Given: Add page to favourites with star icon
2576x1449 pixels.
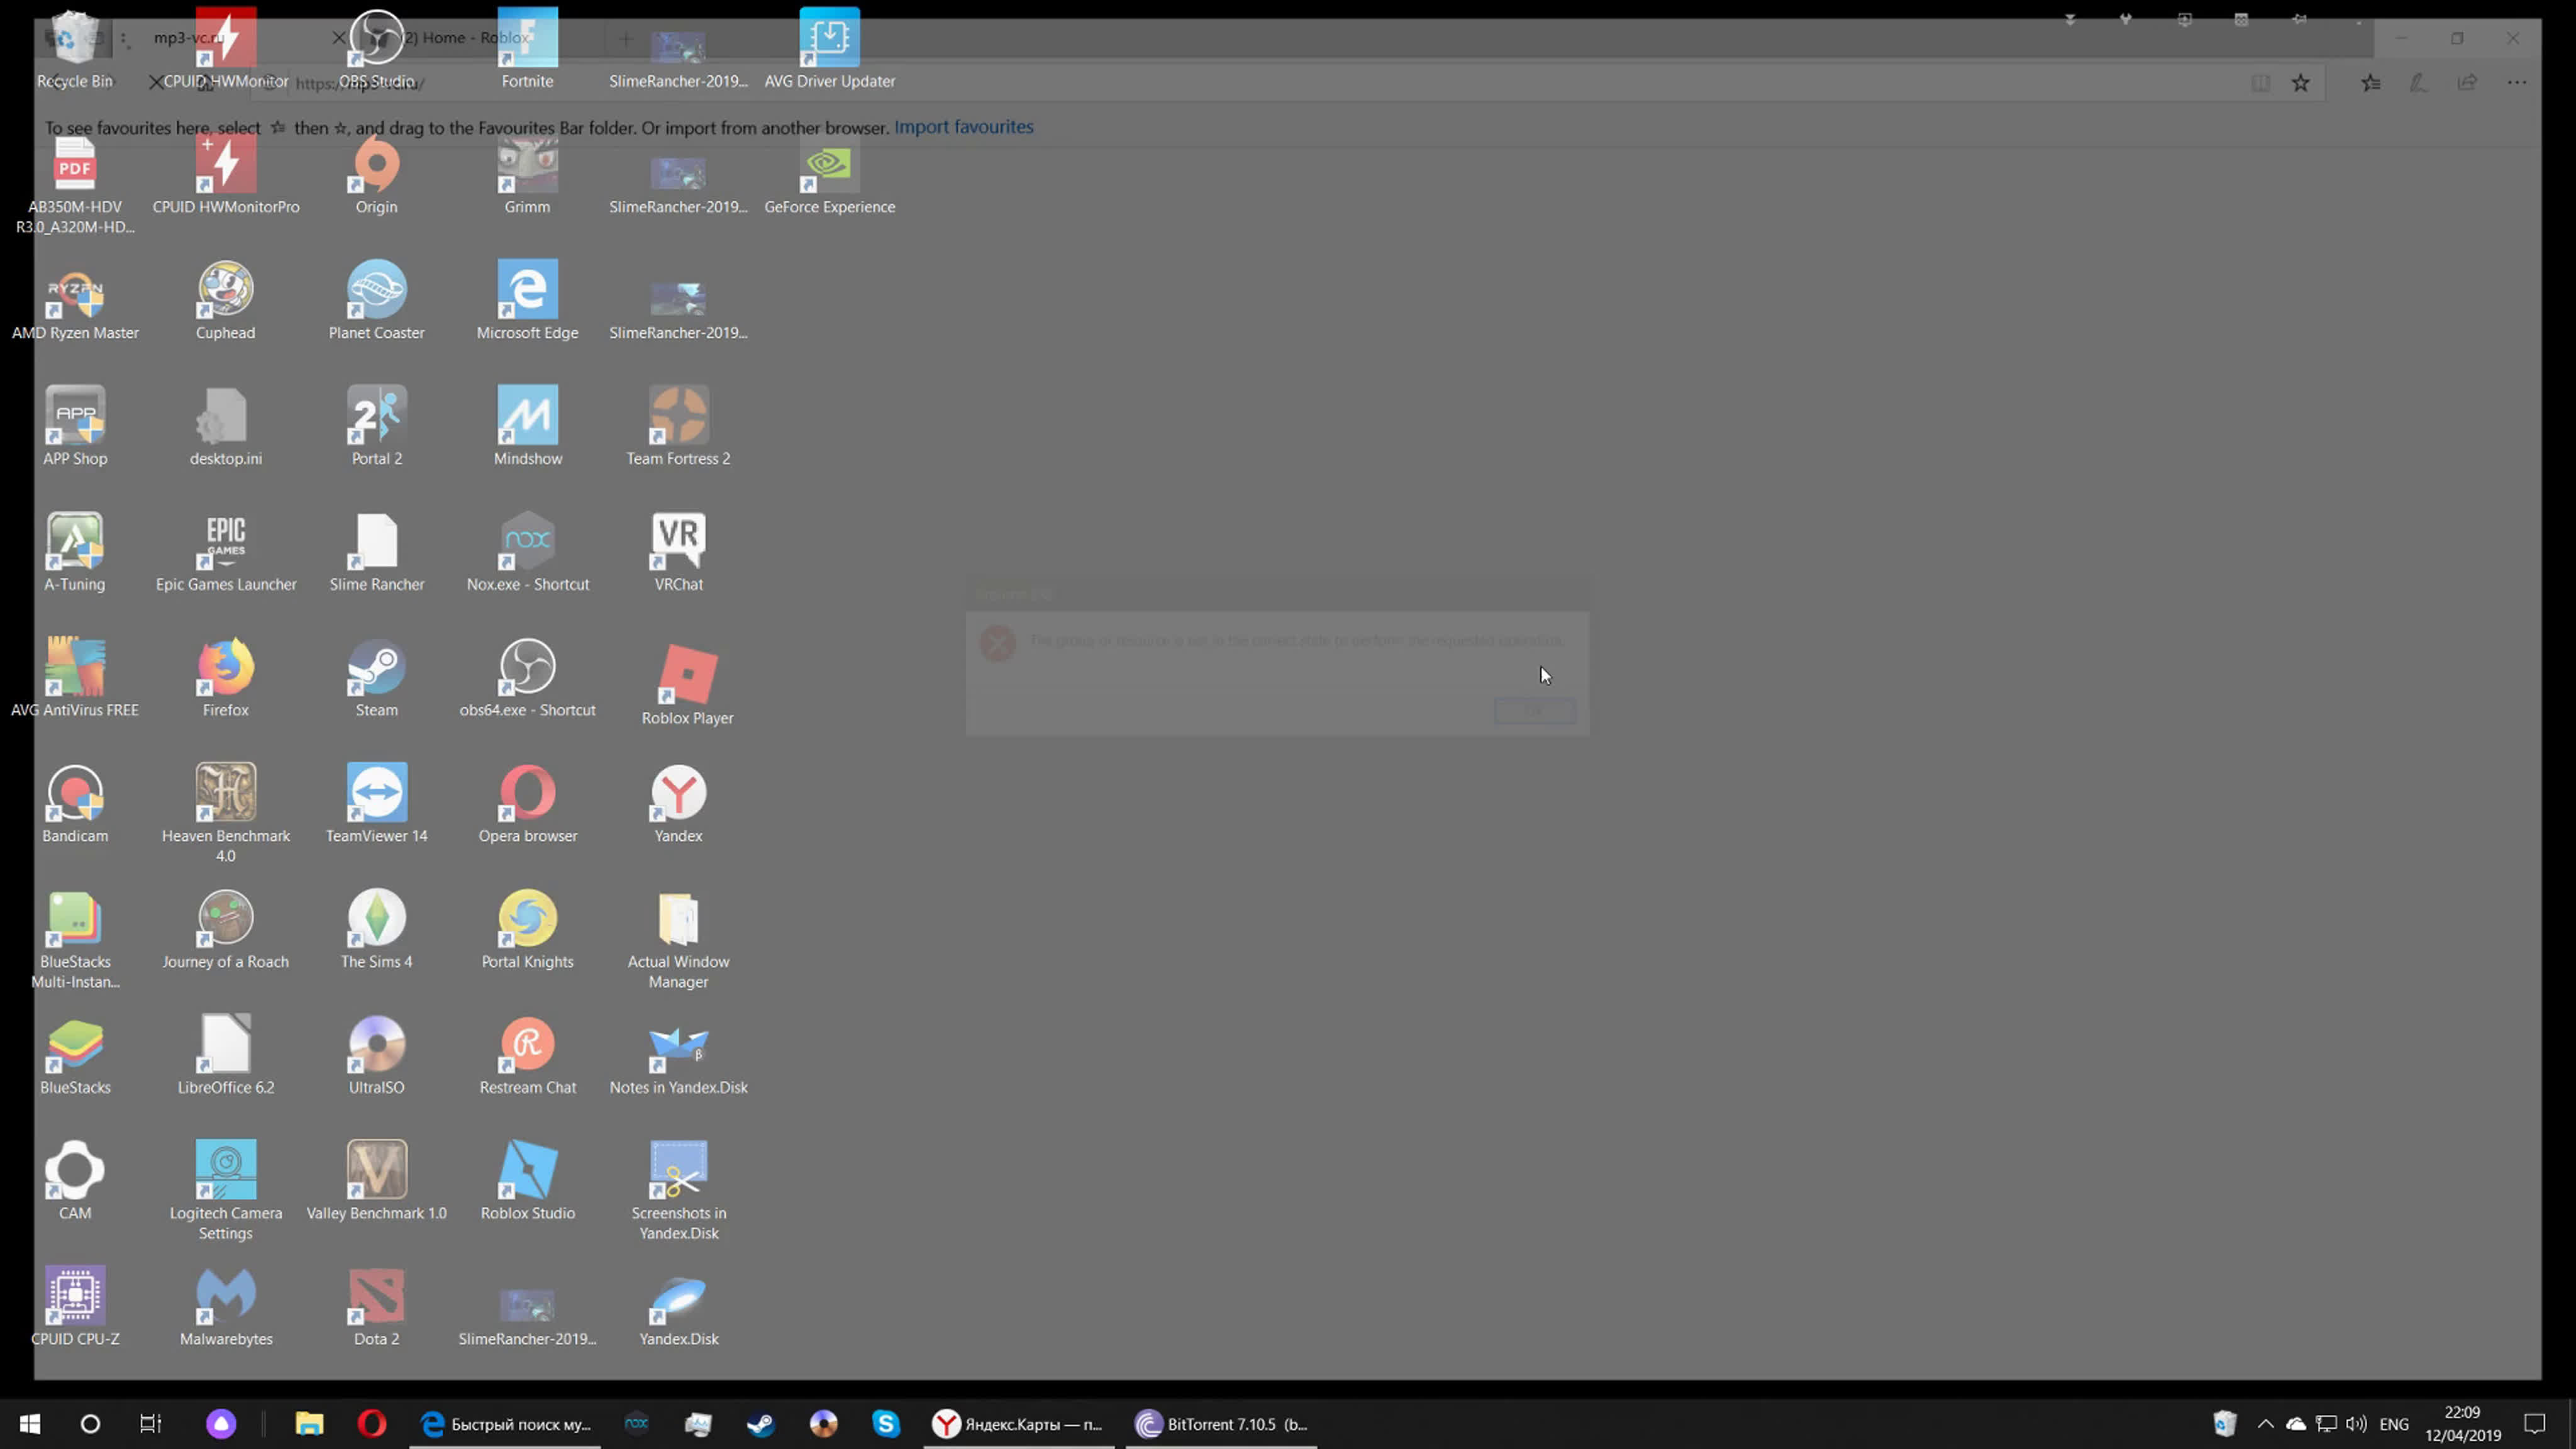Looking at the screenshot, I should point(2301,83).
